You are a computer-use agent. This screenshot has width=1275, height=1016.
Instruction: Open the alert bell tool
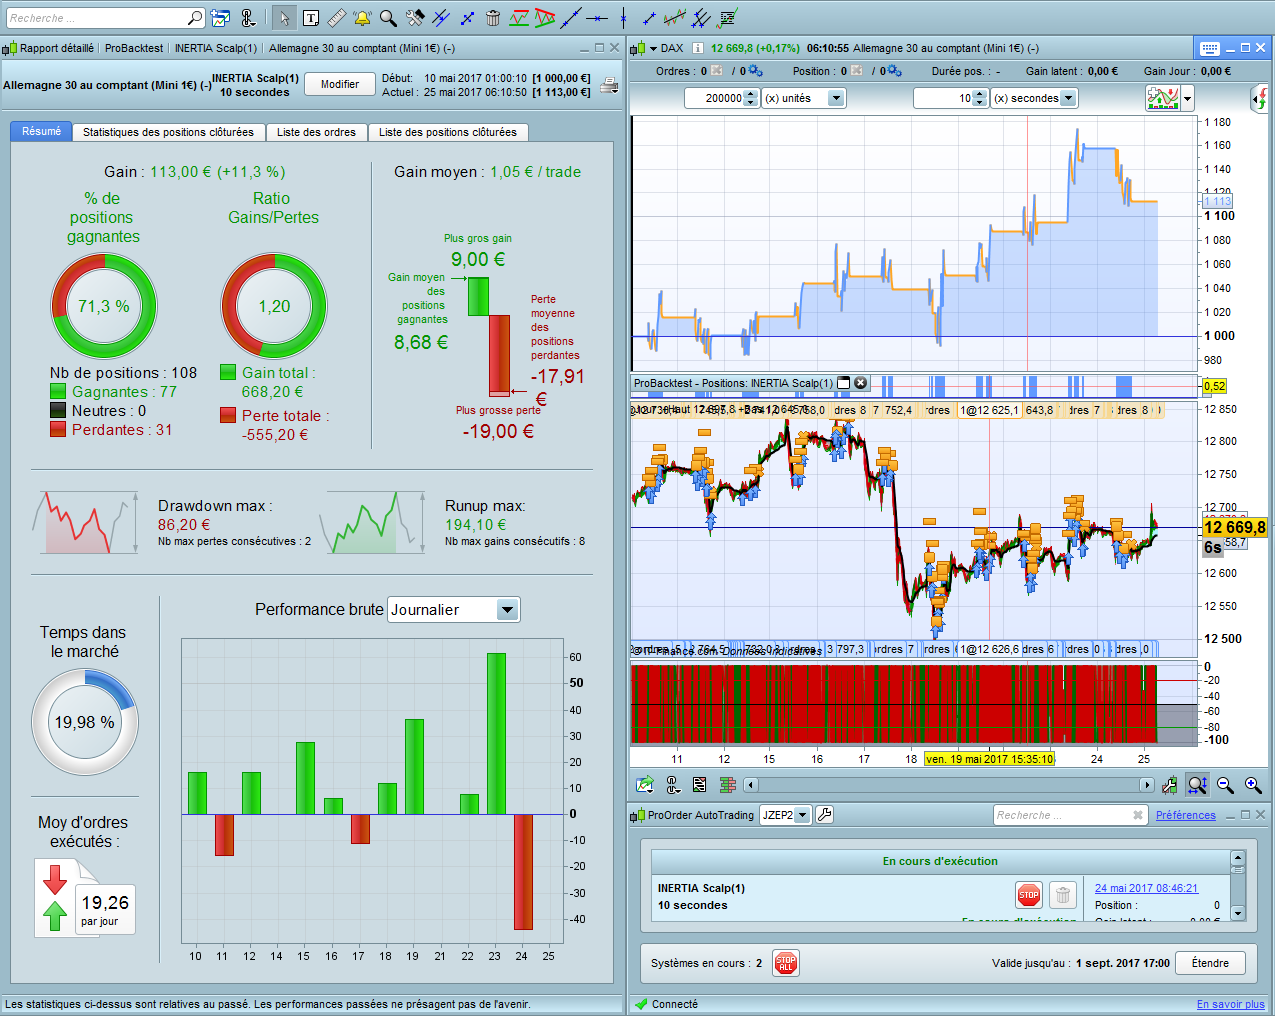pos(362,18)
